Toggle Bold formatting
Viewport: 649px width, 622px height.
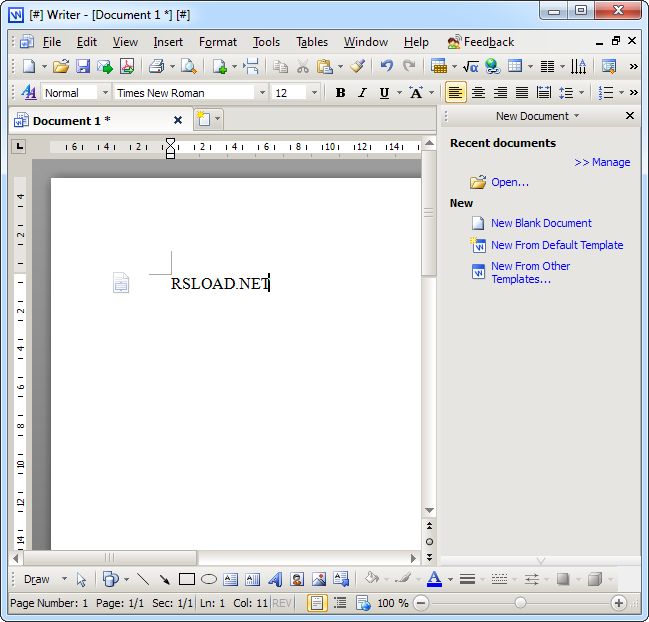340,93
